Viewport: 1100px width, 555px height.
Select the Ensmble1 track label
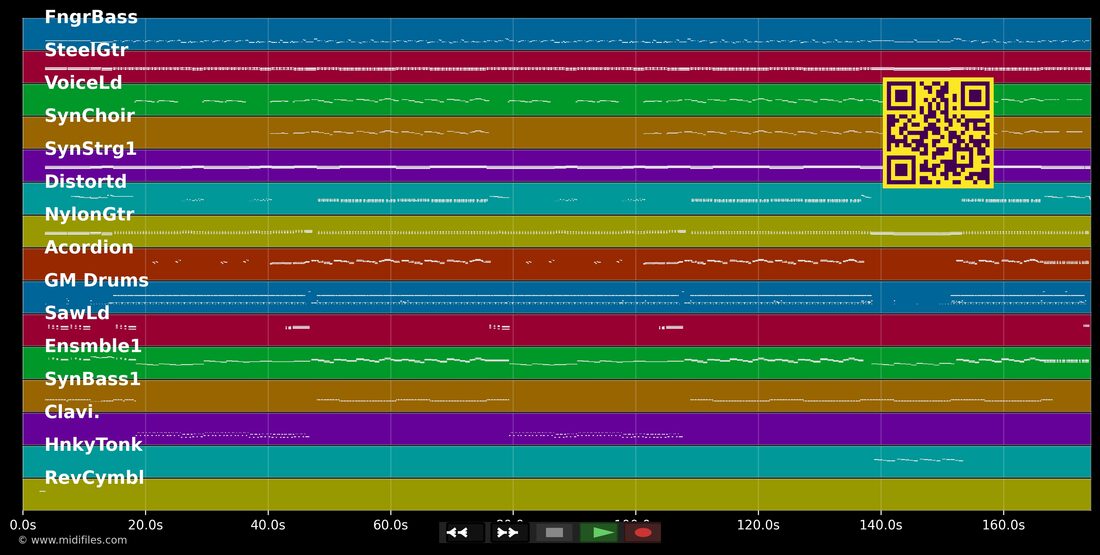(93, 346)
